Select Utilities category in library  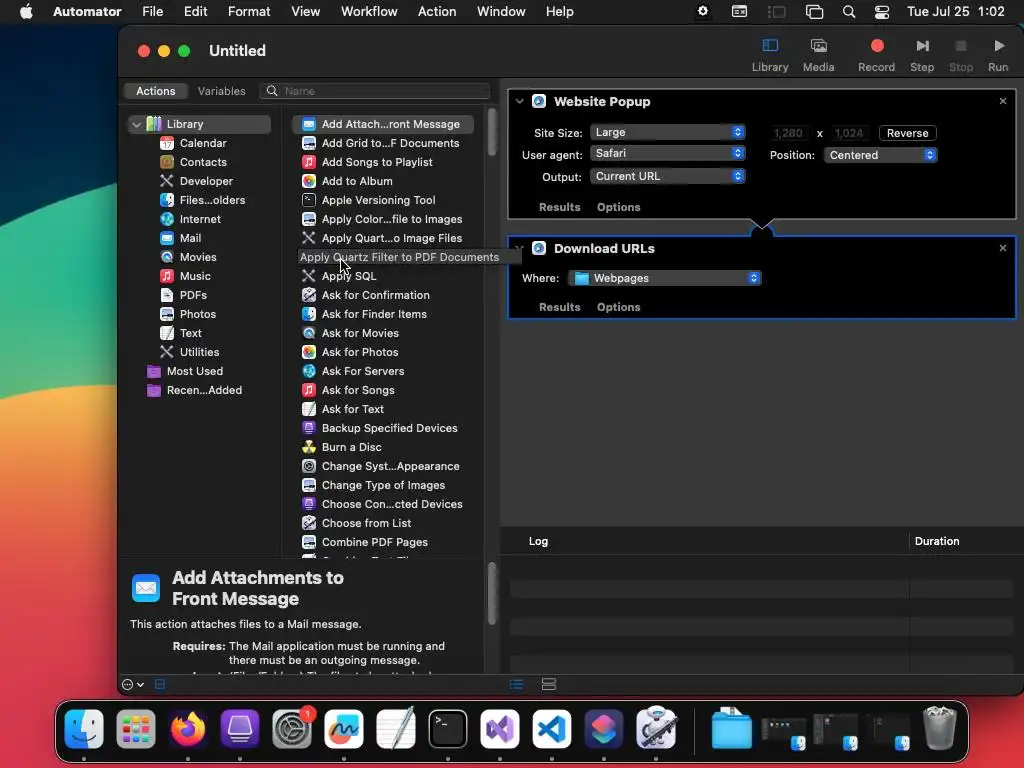[x=199, y=351]
